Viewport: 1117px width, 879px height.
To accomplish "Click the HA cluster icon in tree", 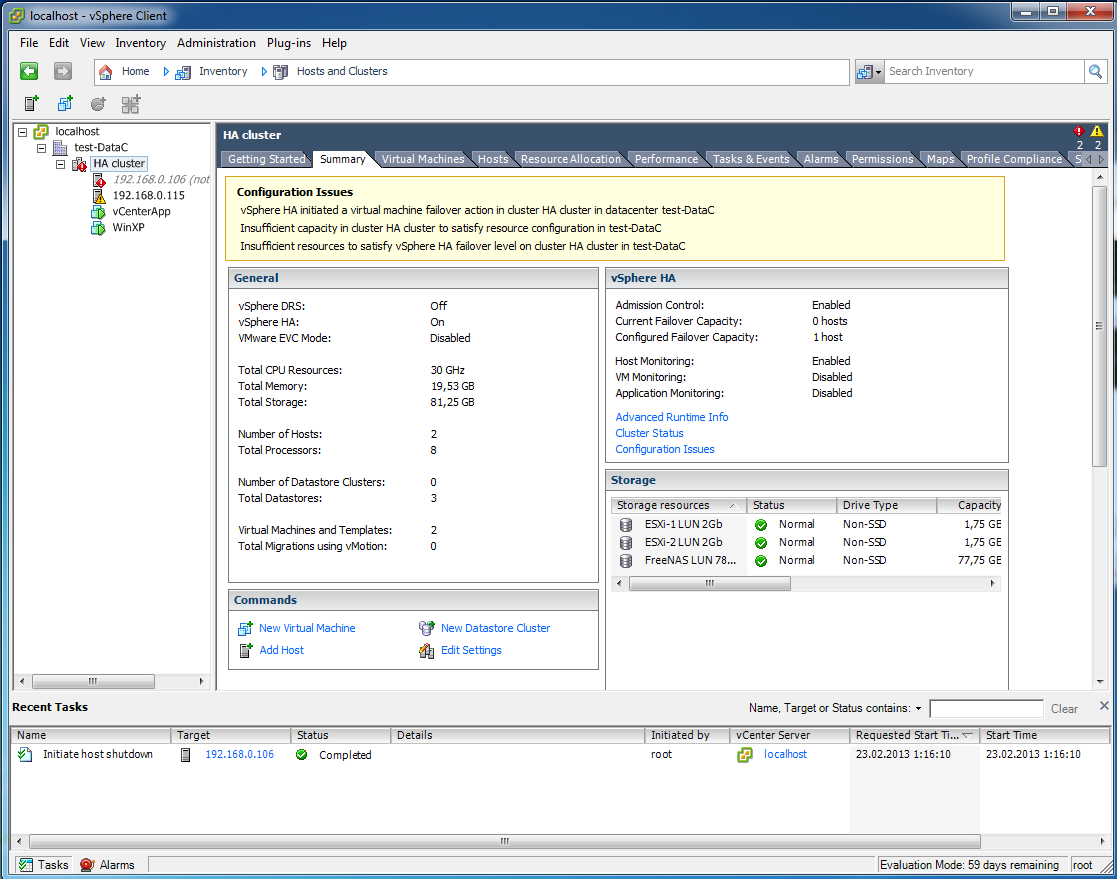I will 79,164.
